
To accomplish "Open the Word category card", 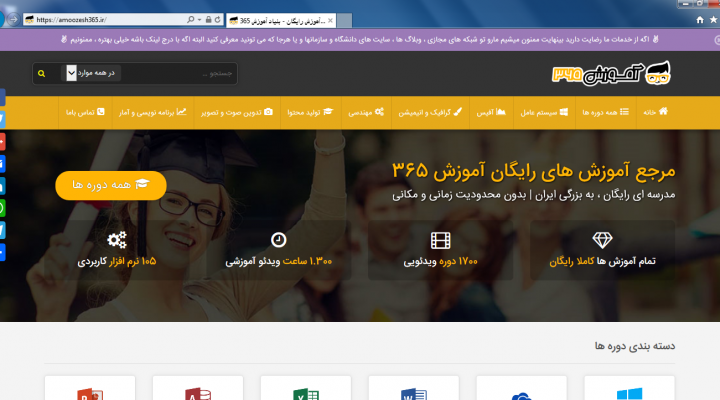I will coord(414,388).
